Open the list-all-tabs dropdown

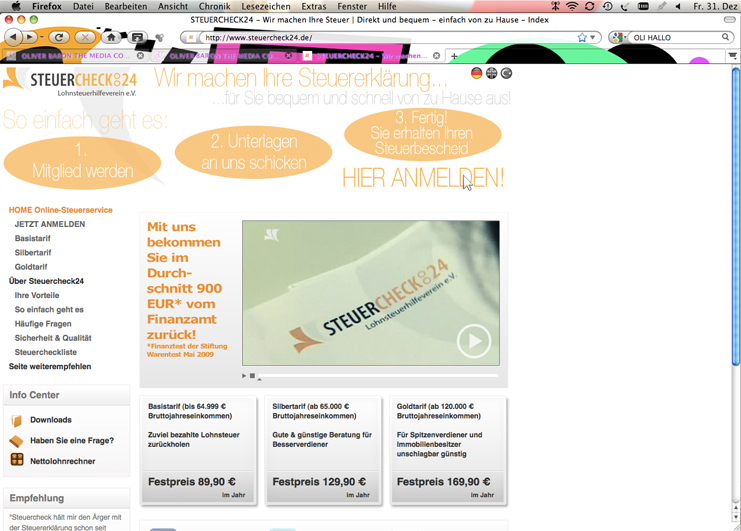(x=732, y=56)
